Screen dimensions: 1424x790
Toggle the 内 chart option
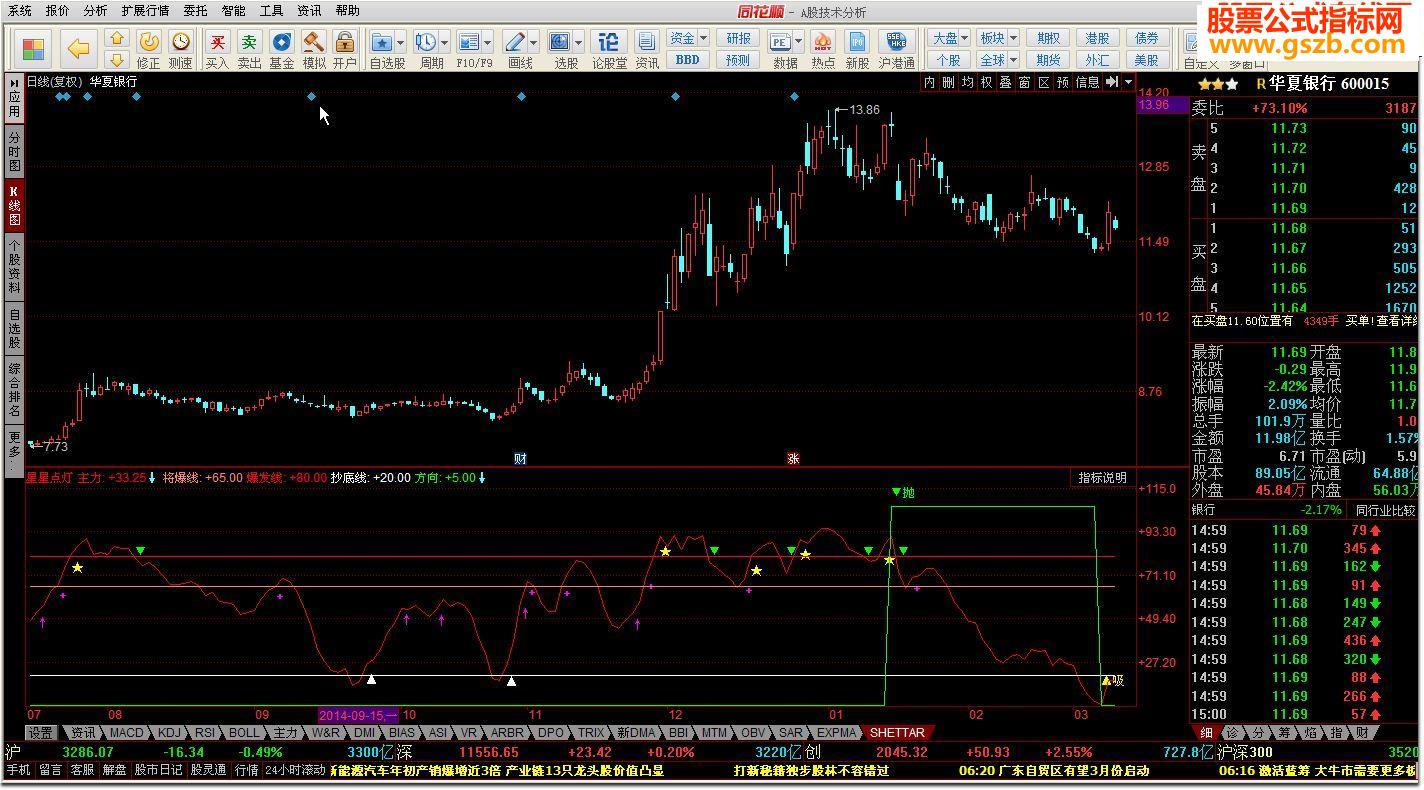coord(930,82)
